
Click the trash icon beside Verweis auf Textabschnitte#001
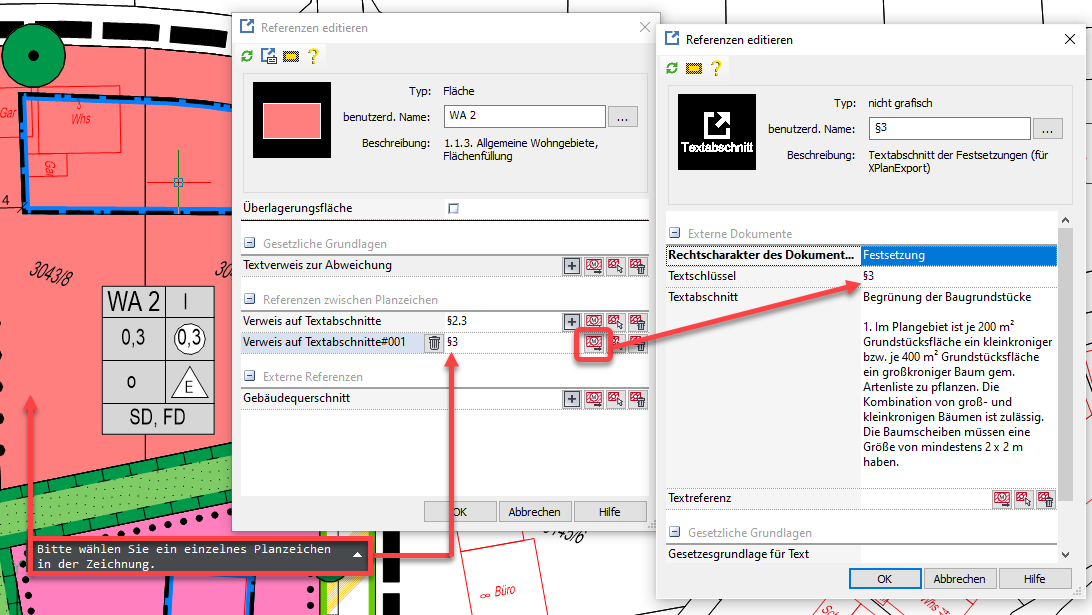(434, 343)
